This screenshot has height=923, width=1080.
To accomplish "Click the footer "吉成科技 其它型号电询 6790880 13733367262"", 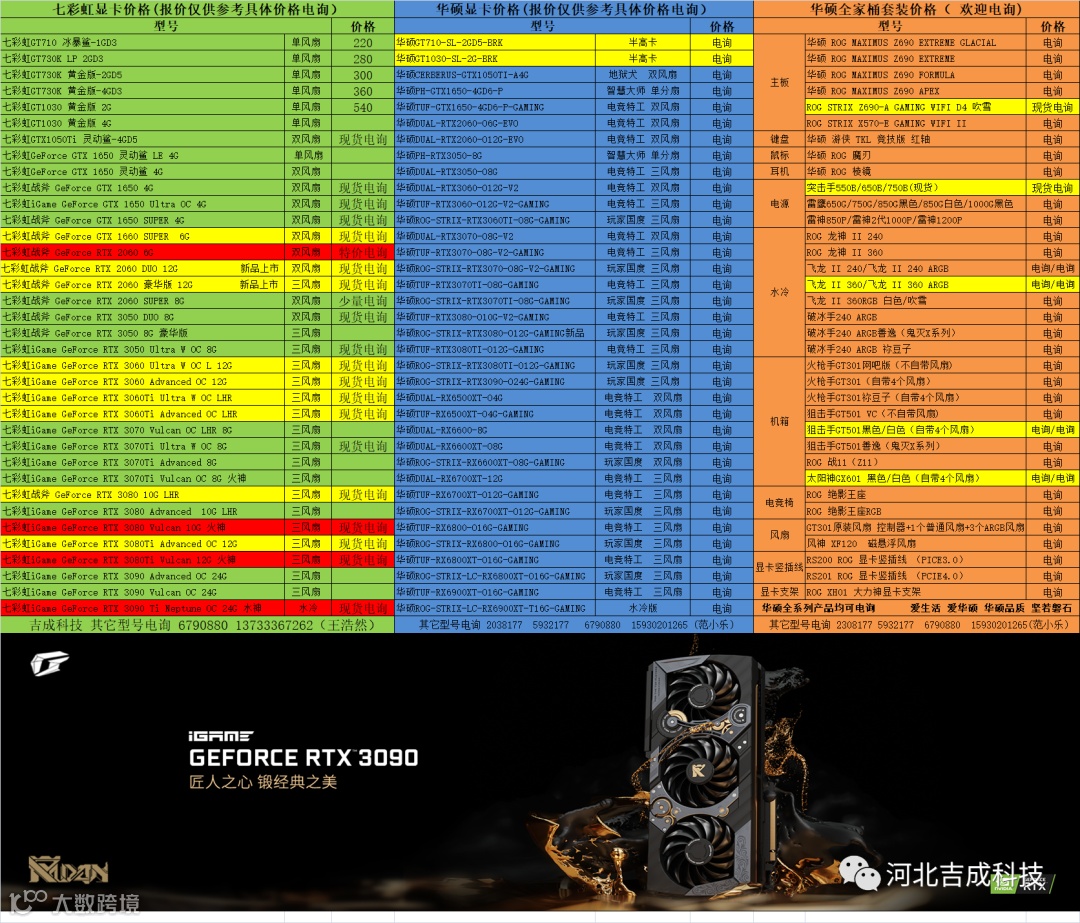I will (x=197, y=625).
